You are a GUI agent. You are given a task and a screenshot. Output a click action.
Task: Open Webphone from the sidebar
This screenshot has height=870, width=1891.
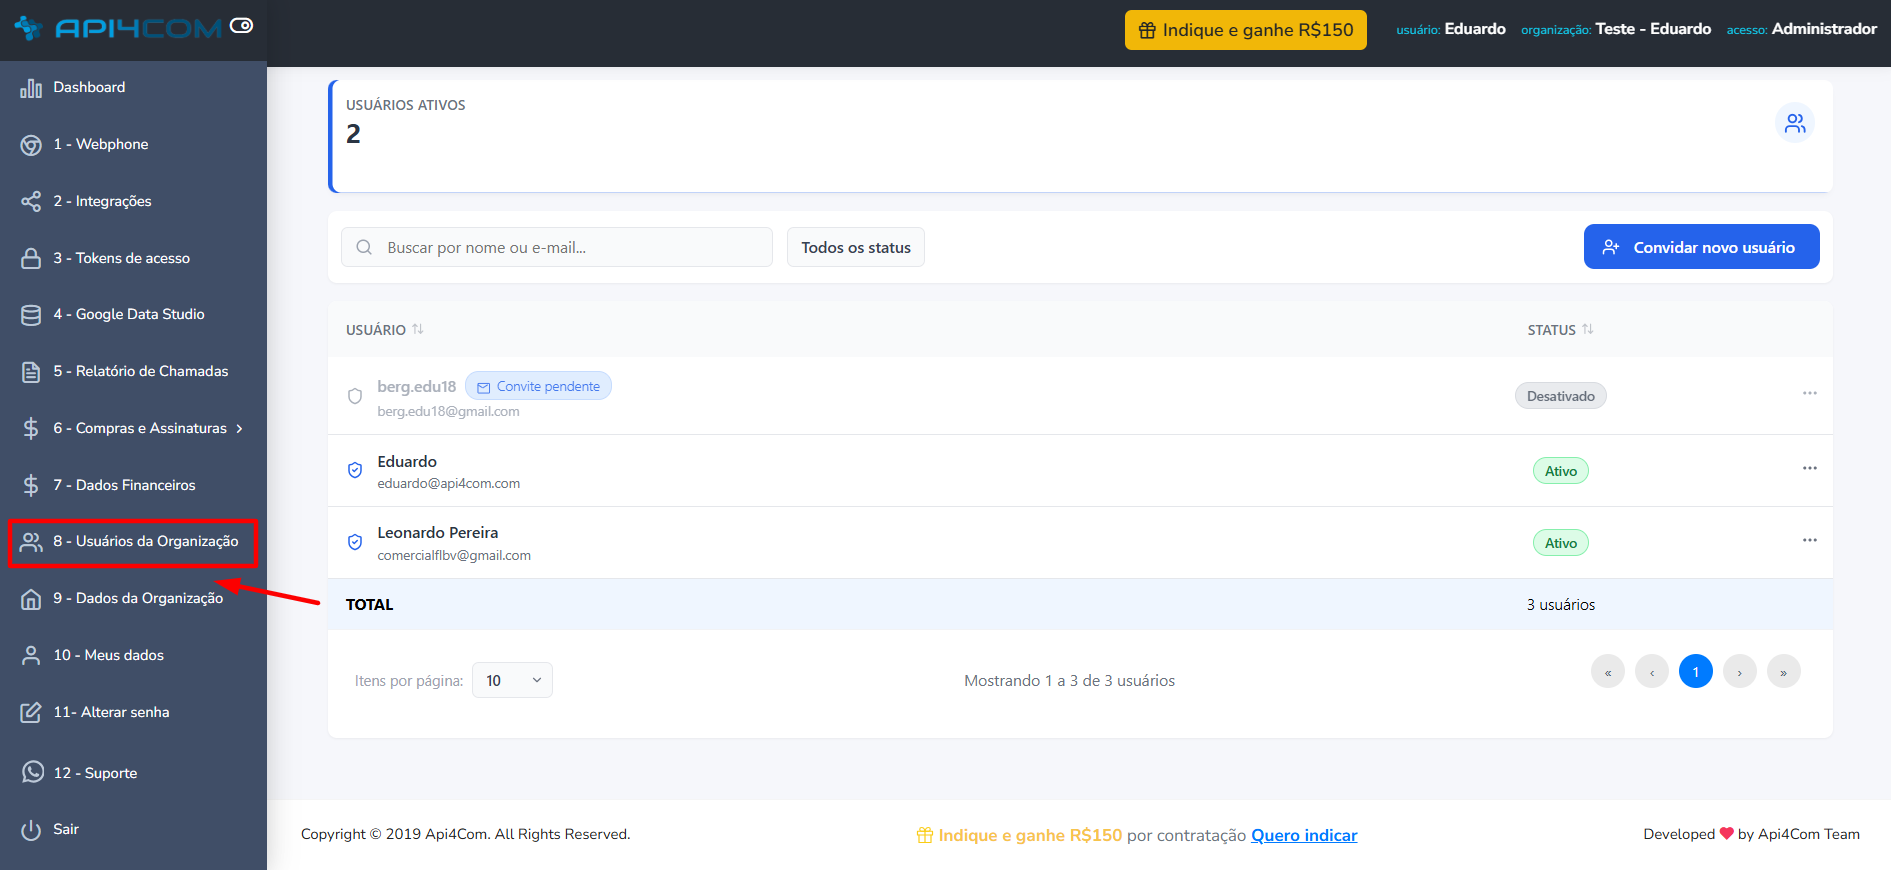[100, 144]
